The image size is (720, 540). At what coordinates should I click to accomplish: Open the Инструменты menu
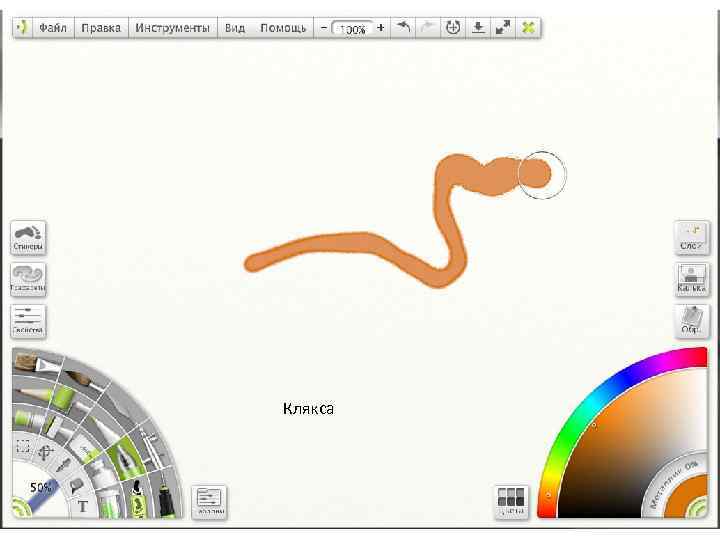(172, 28)
